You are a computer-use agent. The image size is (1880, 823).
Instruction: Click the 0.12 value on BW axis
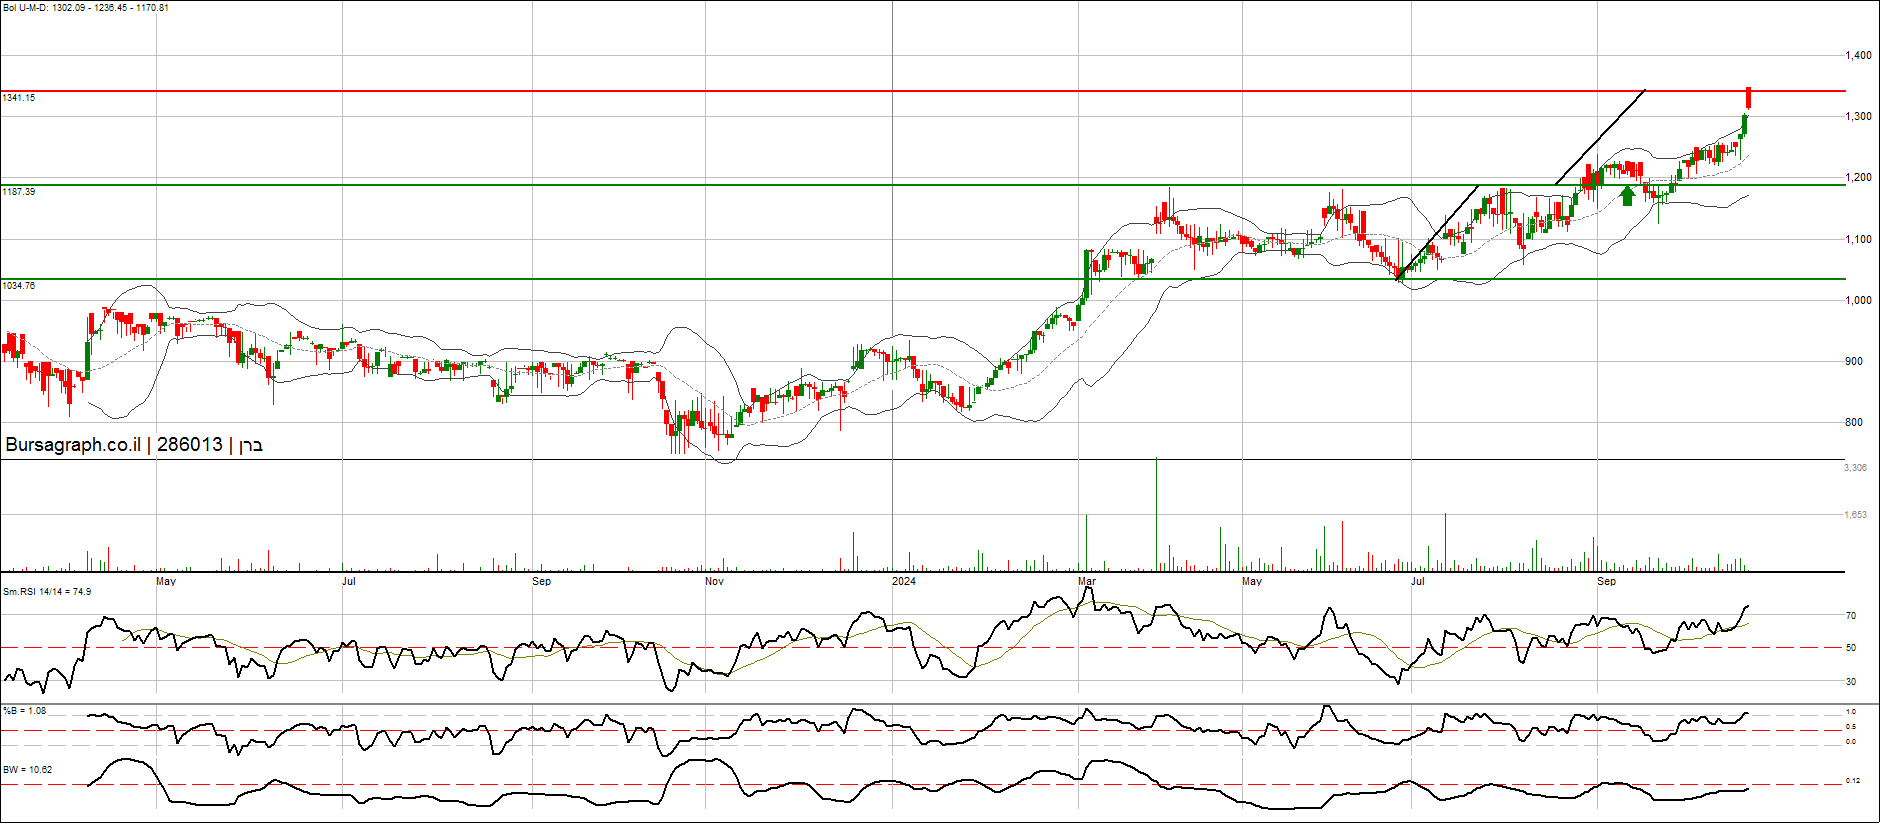1852,780
